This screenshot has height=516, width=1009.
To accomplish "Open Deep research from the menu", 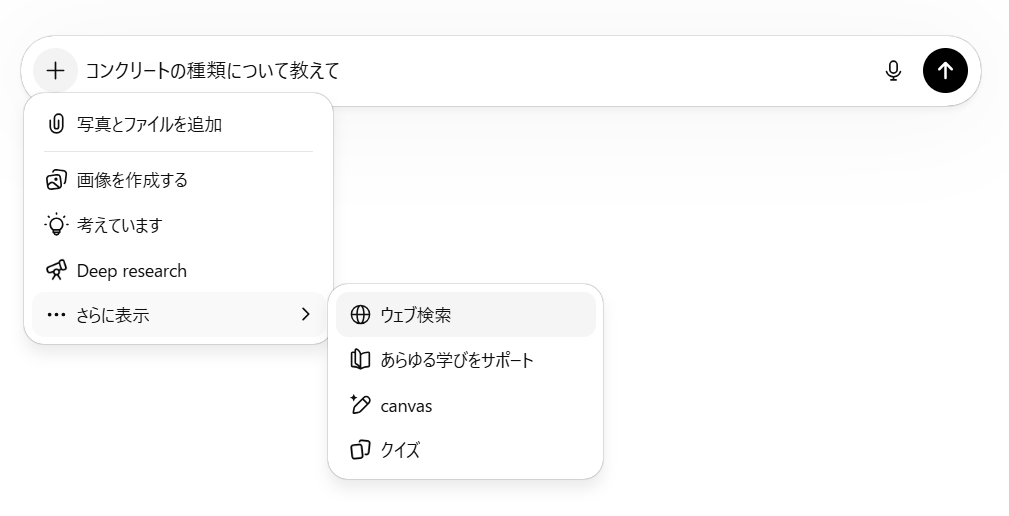I will tap(132, 271).
